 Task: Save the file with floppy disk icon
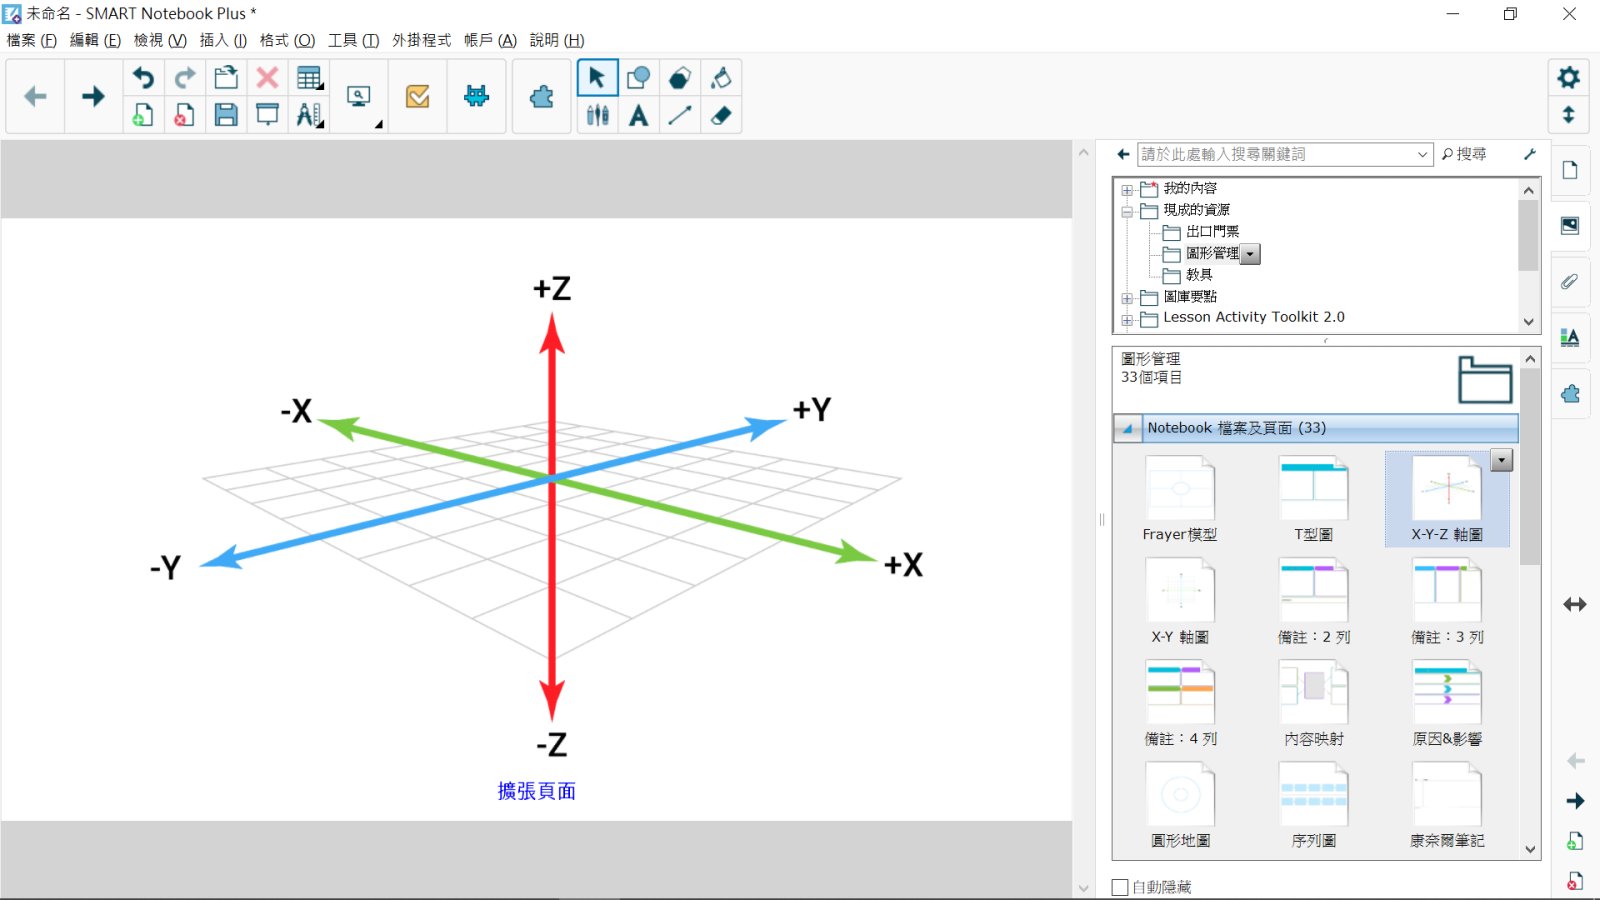coord(226,116)
